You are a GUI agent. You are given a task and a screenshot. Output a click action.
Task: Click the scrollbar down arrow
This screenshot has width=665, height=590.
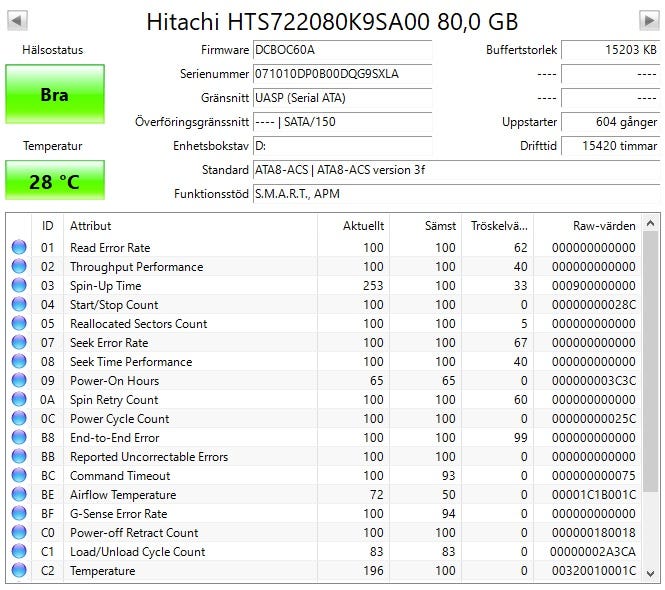pyautogui.click(x=651, y=573)
